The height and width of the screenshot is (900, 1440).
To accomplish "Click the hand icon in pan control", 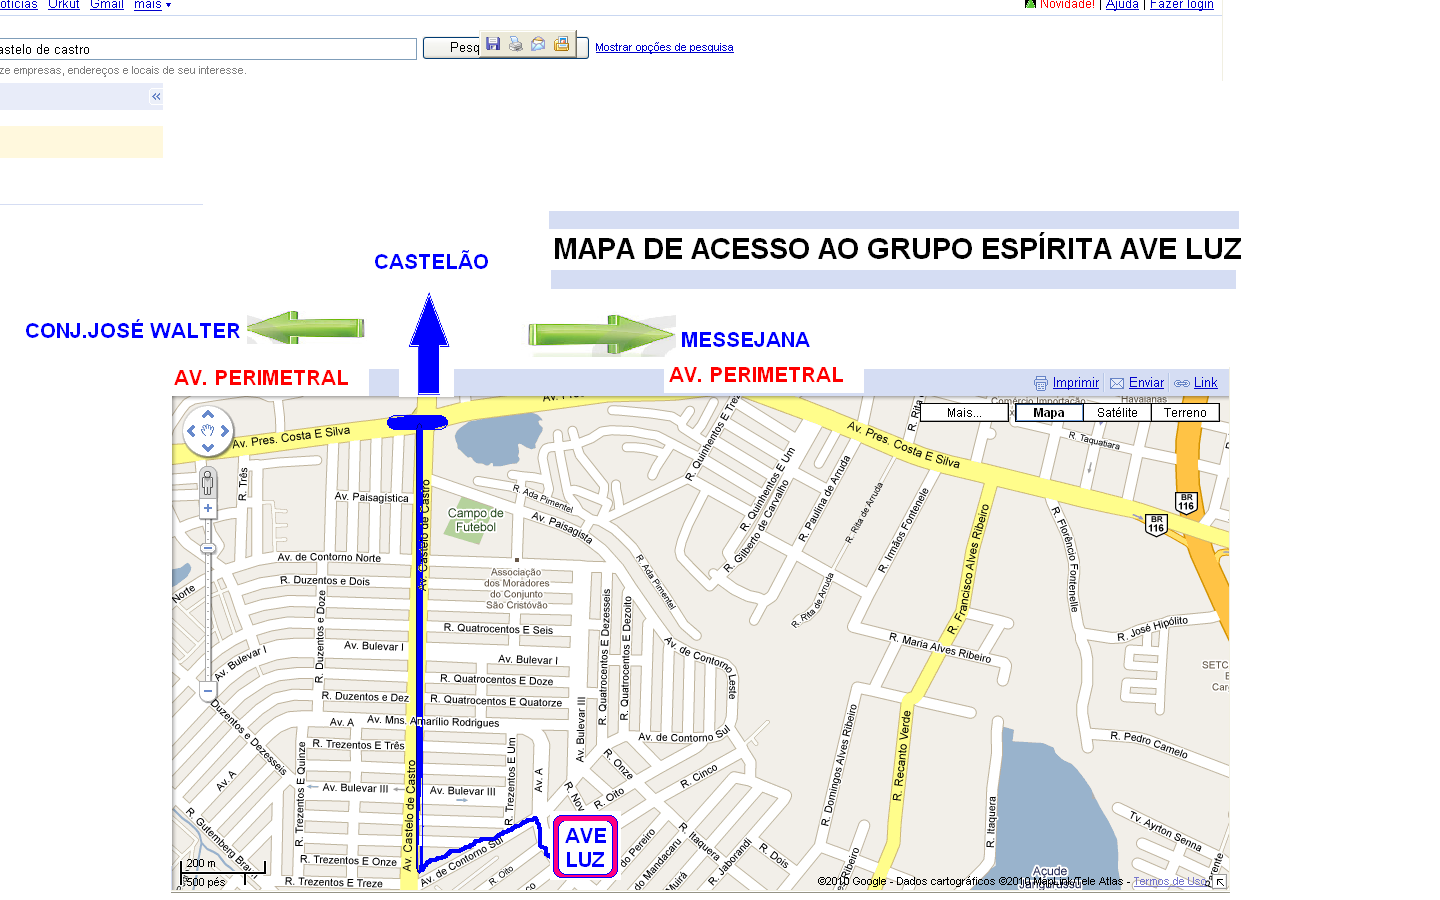I will click(208, 431).
